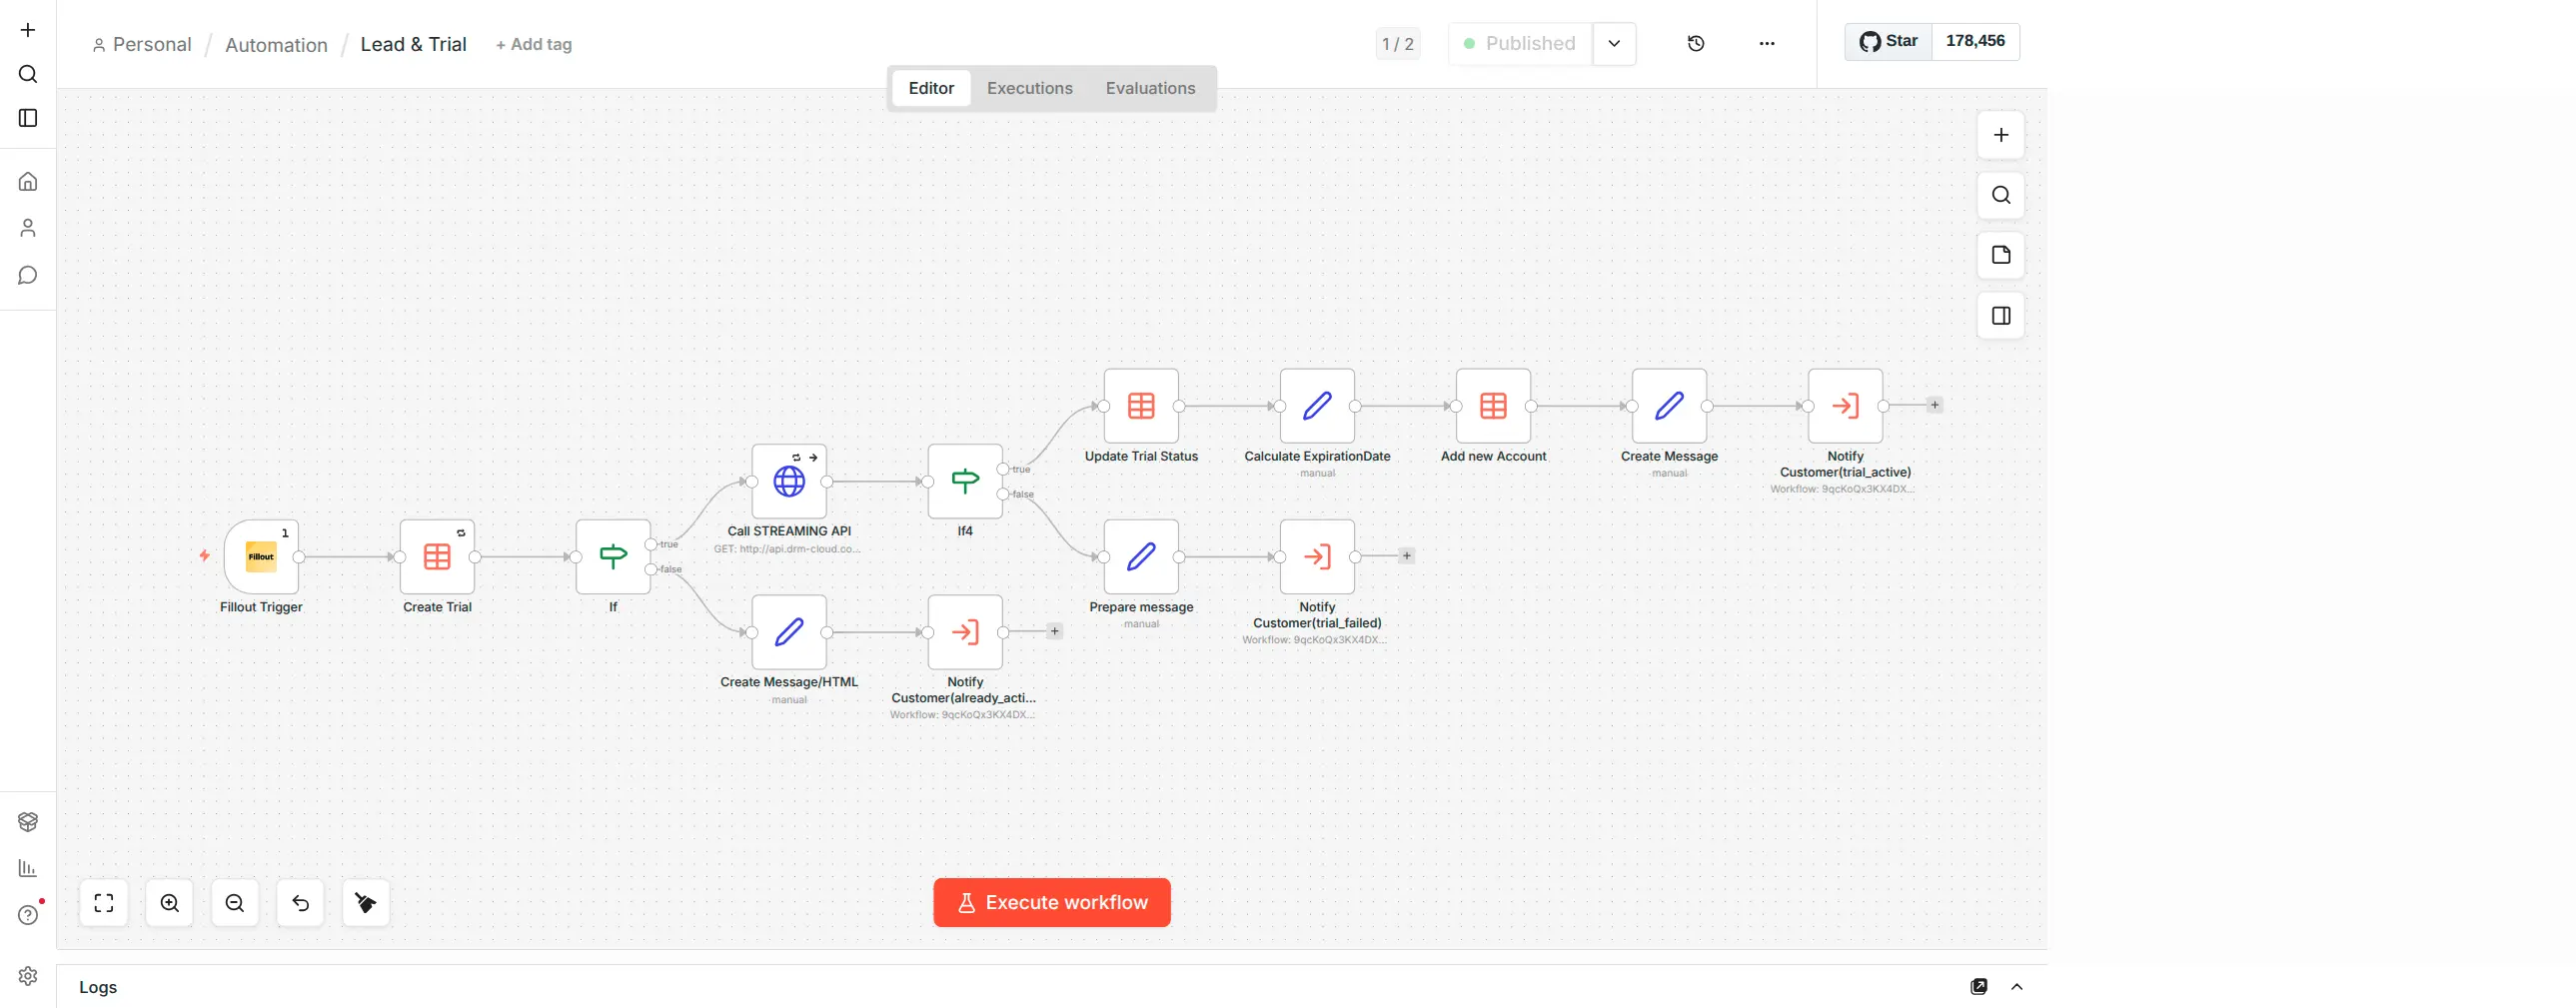This screenshot has width=2576, height=1008.
Task: Select the Call STREAMING API globe node
Action: (x=789, y=481)
